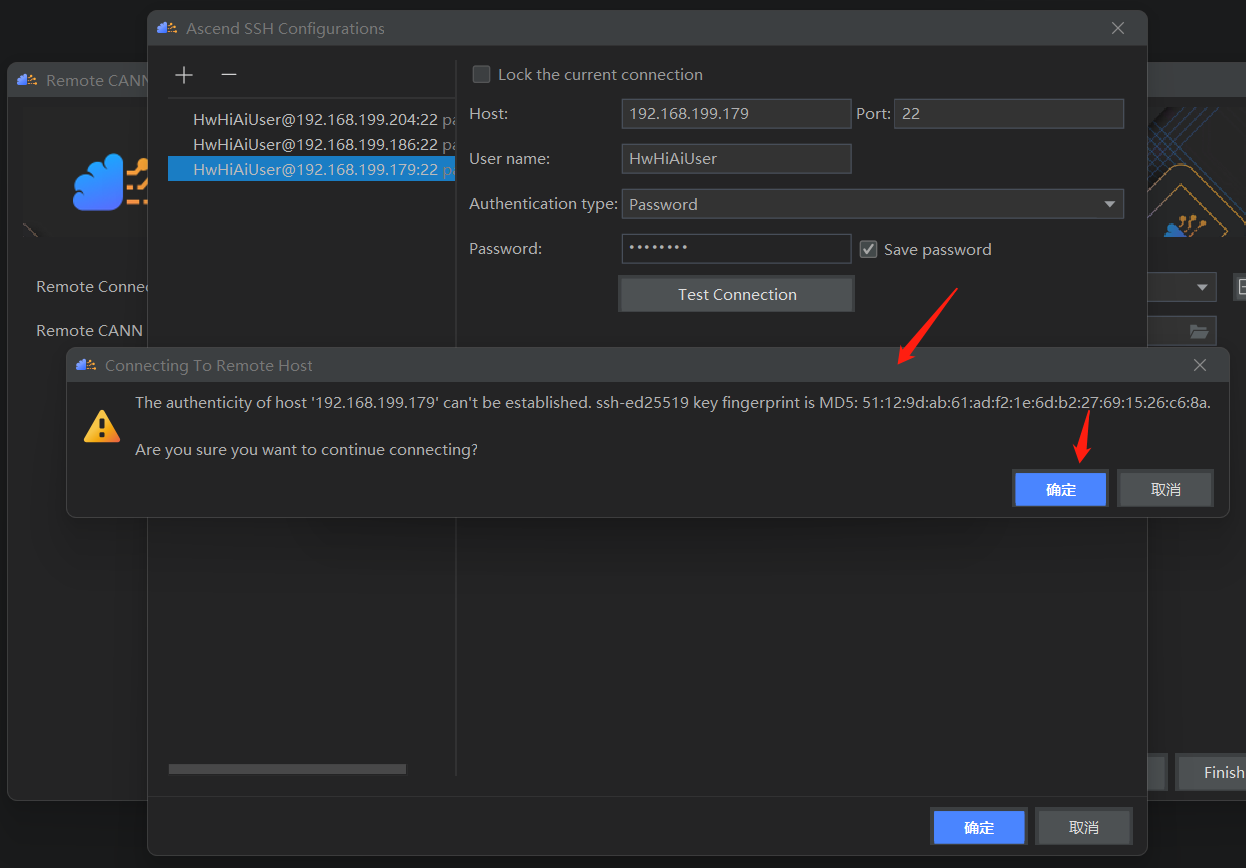1246x868 pixels.
Task: Open the Authentication type dropdown
Action: (x=872, y=204)
